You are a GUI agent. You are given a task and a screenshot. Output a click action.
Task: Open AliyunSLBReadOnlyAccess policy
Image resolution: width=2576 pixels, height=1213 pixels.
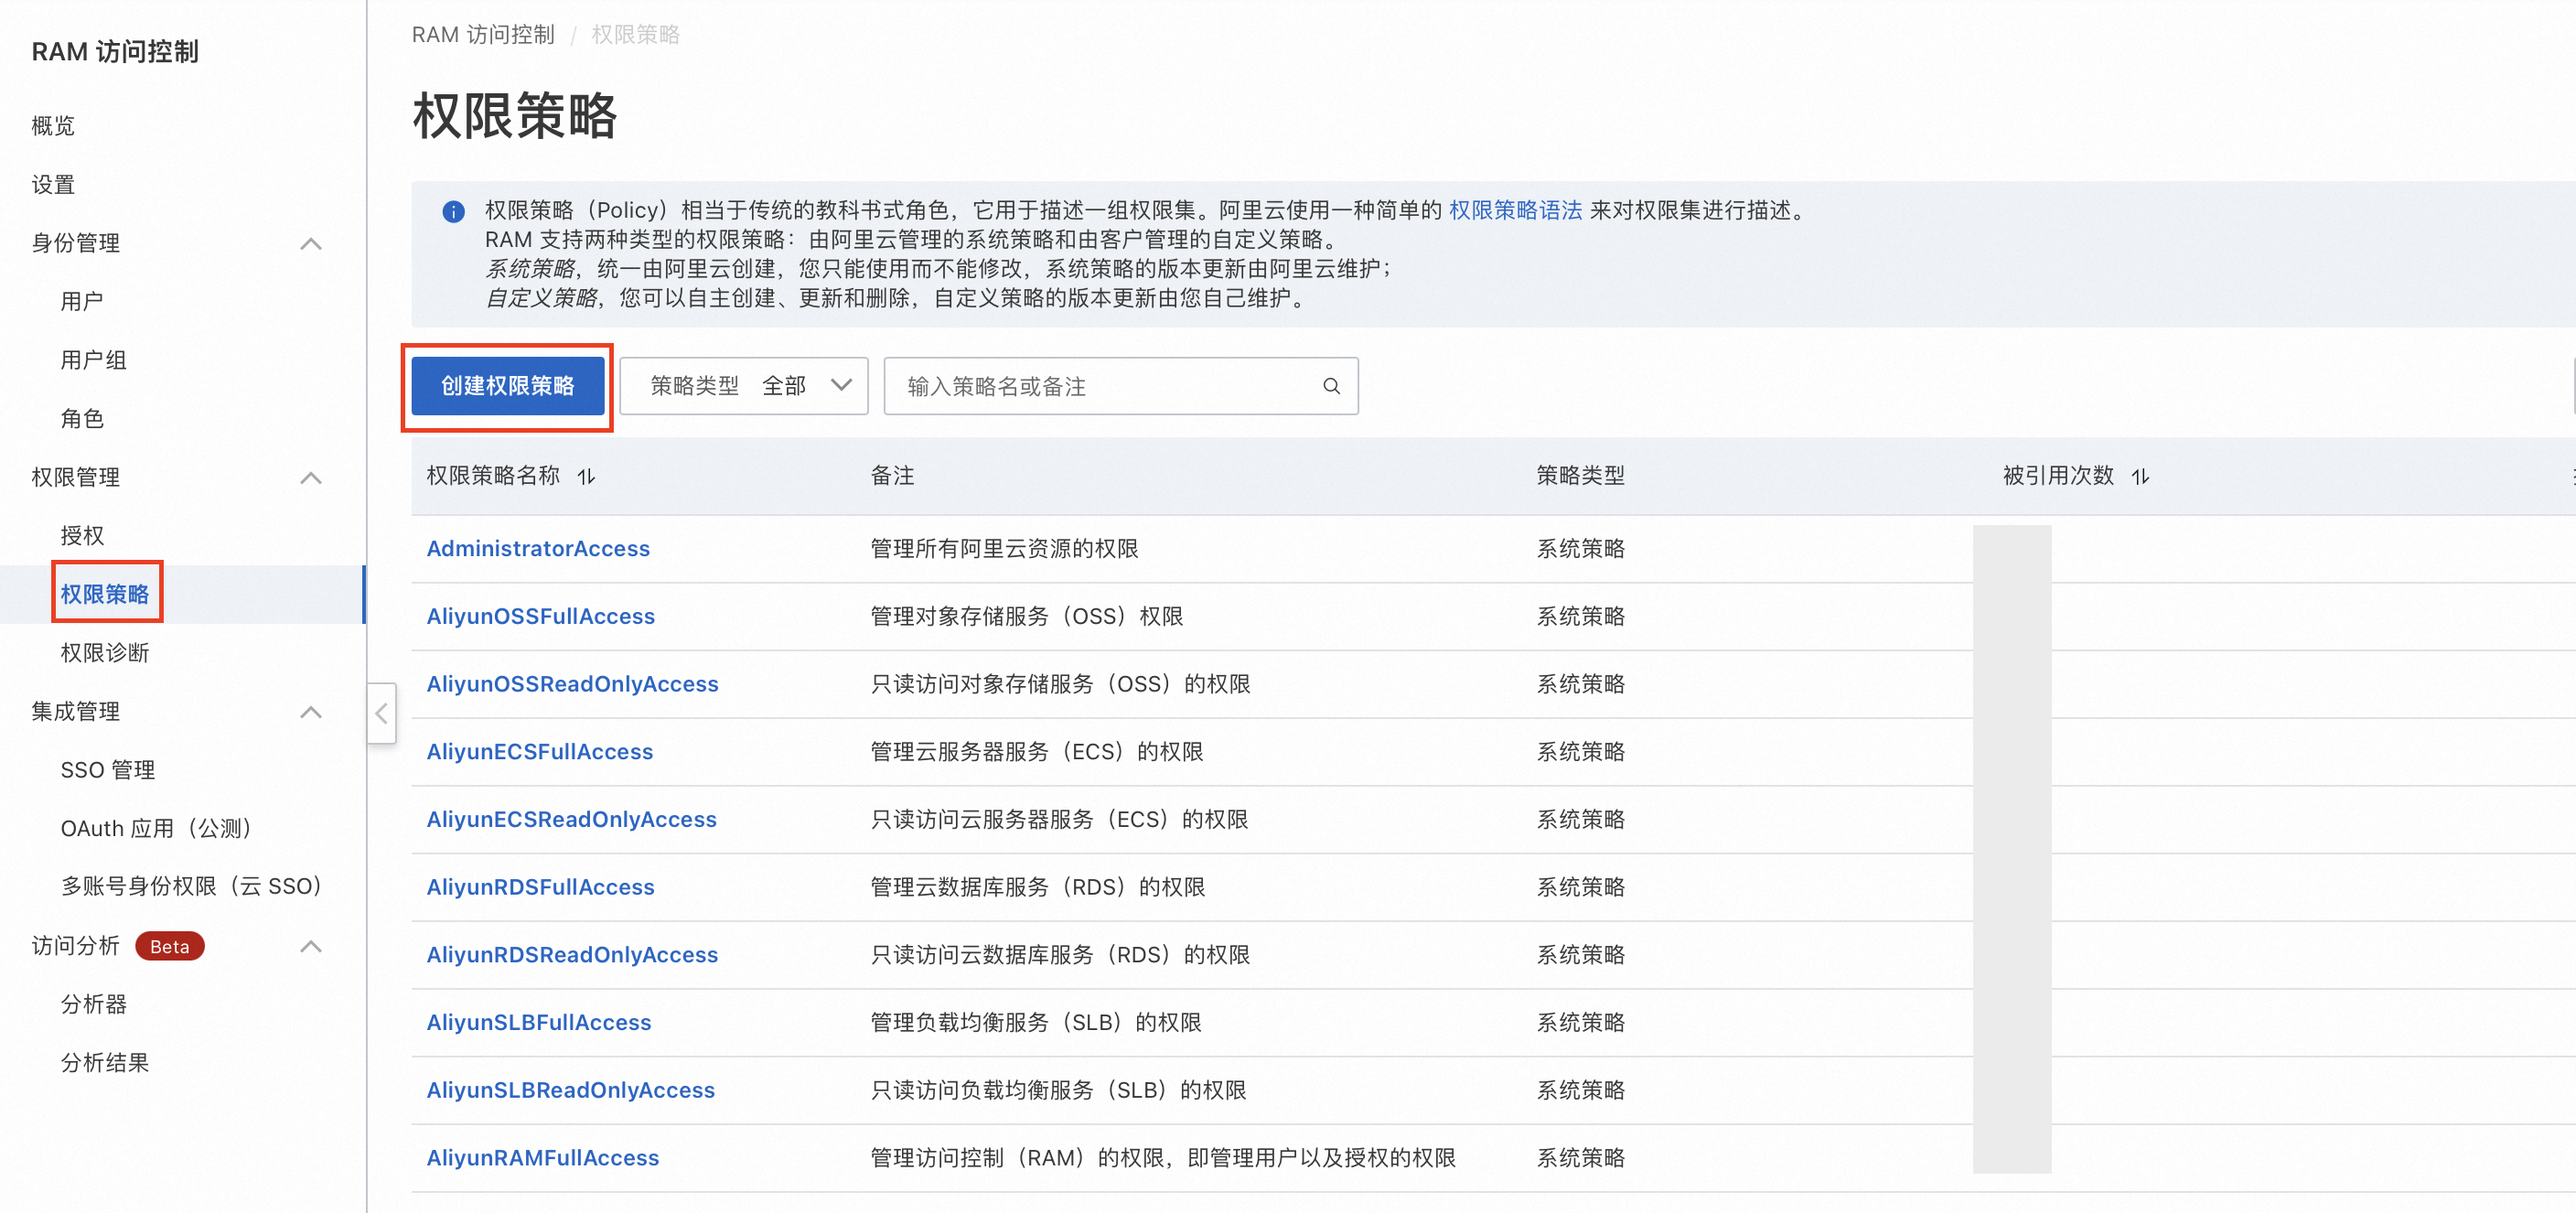coord(571,1090)
